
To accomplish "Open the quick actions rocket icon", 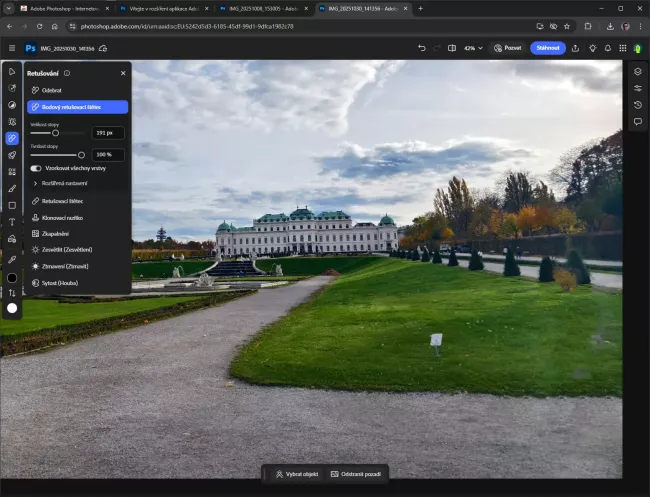I will point(12,155).
